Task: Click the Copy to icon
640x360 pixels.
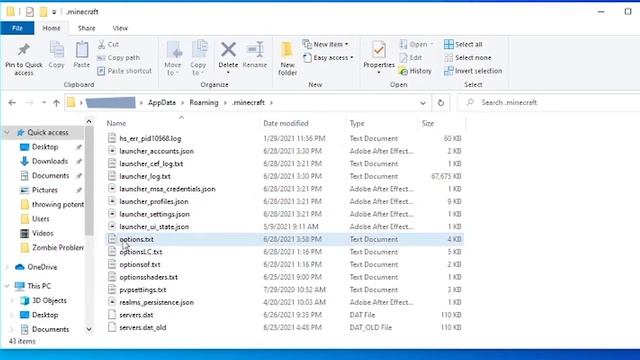Action: [x=199, y=50]
